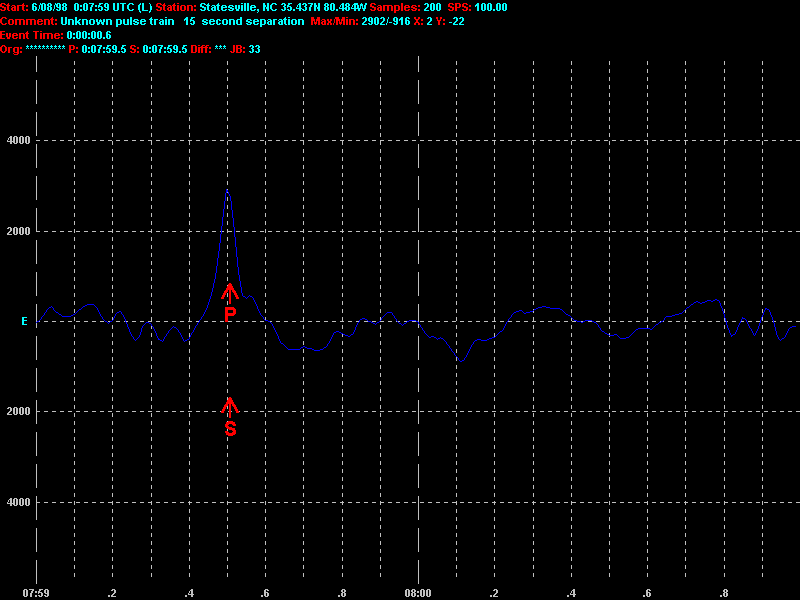800x600 pixels.
Task: Click the Start date 6/08/98 value
Action: pyautogui.click(x=49, y=7)
